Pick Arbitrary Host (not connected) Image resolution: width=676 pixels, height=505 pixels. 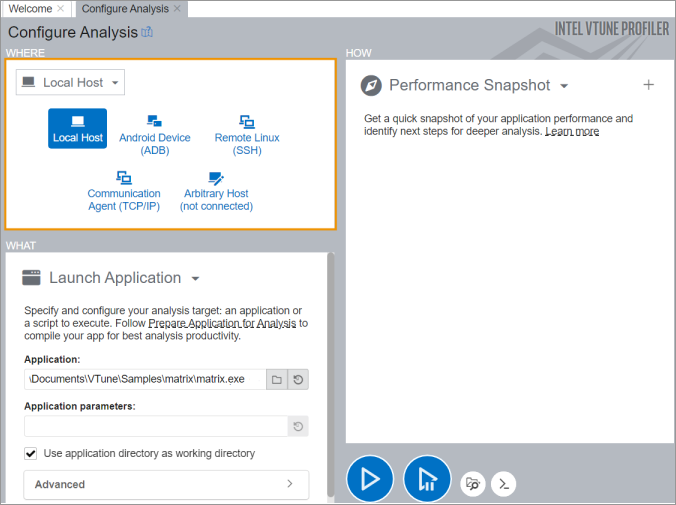pos(216,192)
